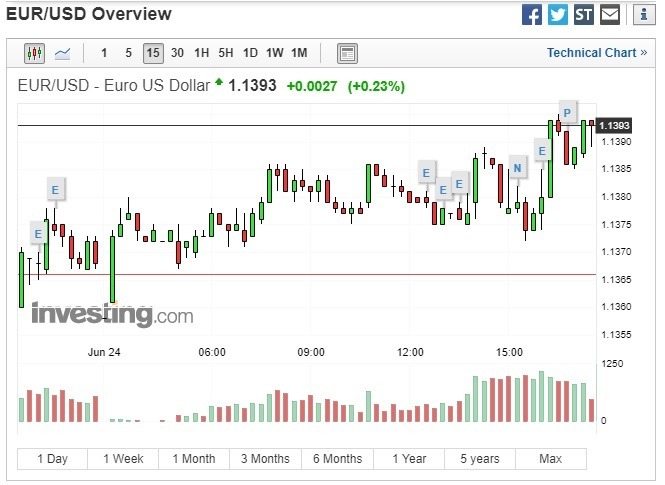Choose the 1H interval
This screenshot has height=485, width=665.
point(201,53)
